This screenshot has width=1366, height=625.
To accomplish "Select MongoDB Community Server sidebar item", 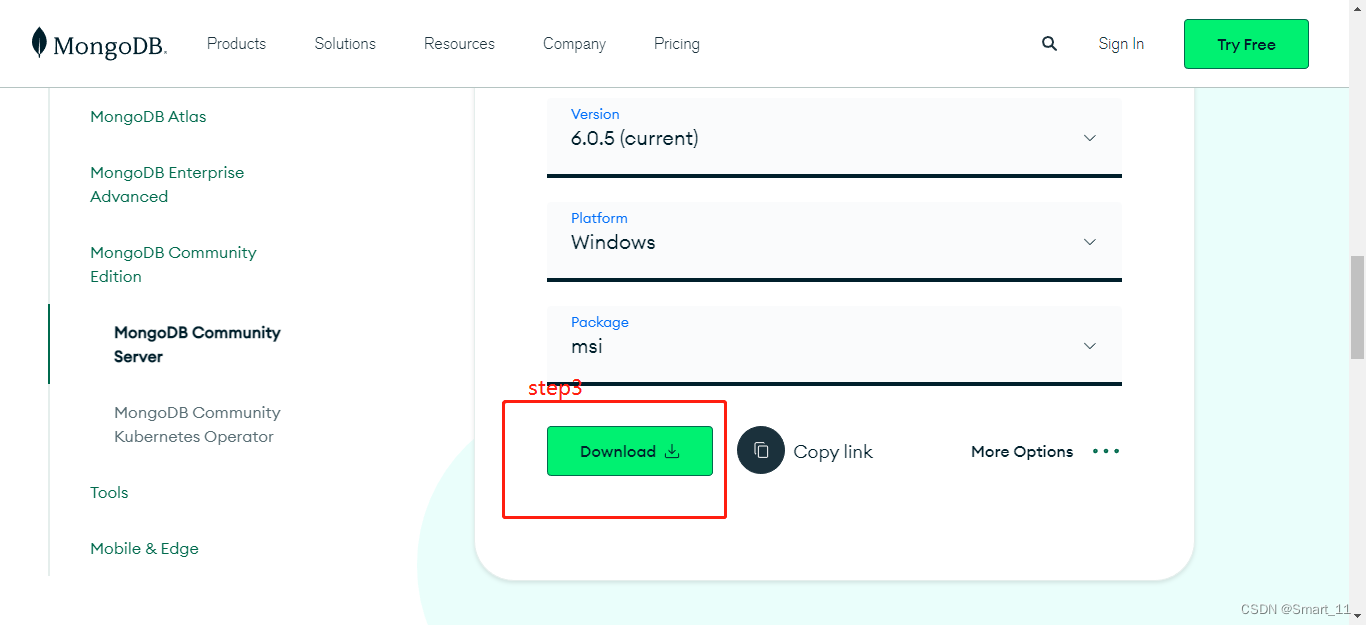I will click(197, 345).
